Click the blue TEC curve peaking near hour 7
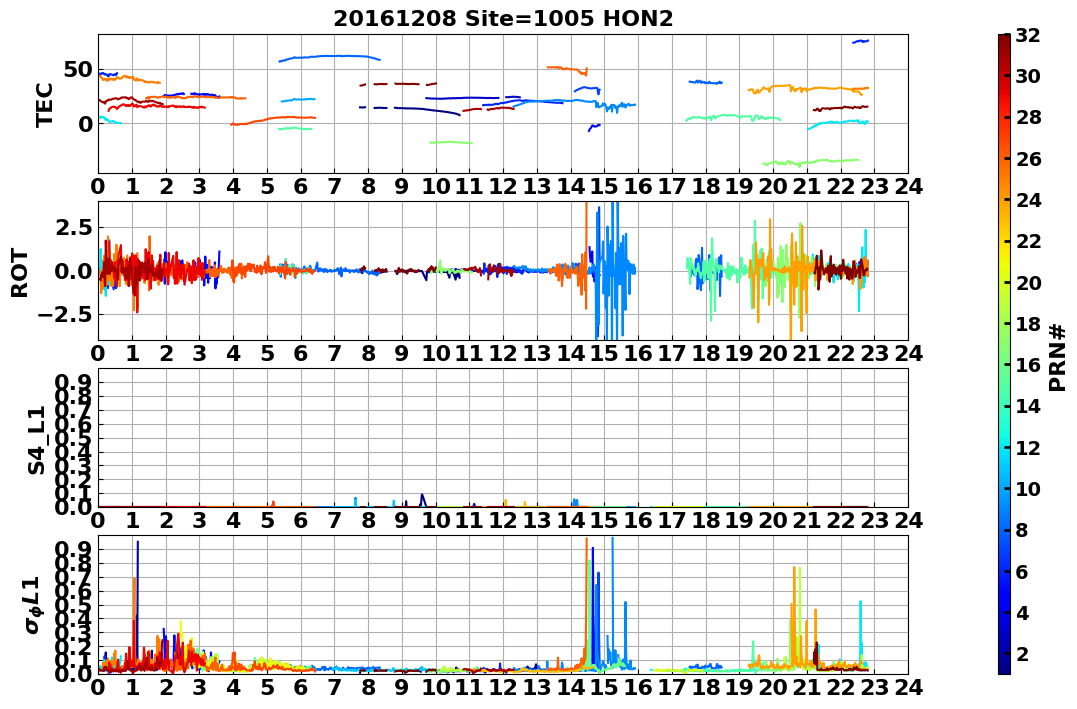This screenshot has height=709, width=1077. click(330, 57)
